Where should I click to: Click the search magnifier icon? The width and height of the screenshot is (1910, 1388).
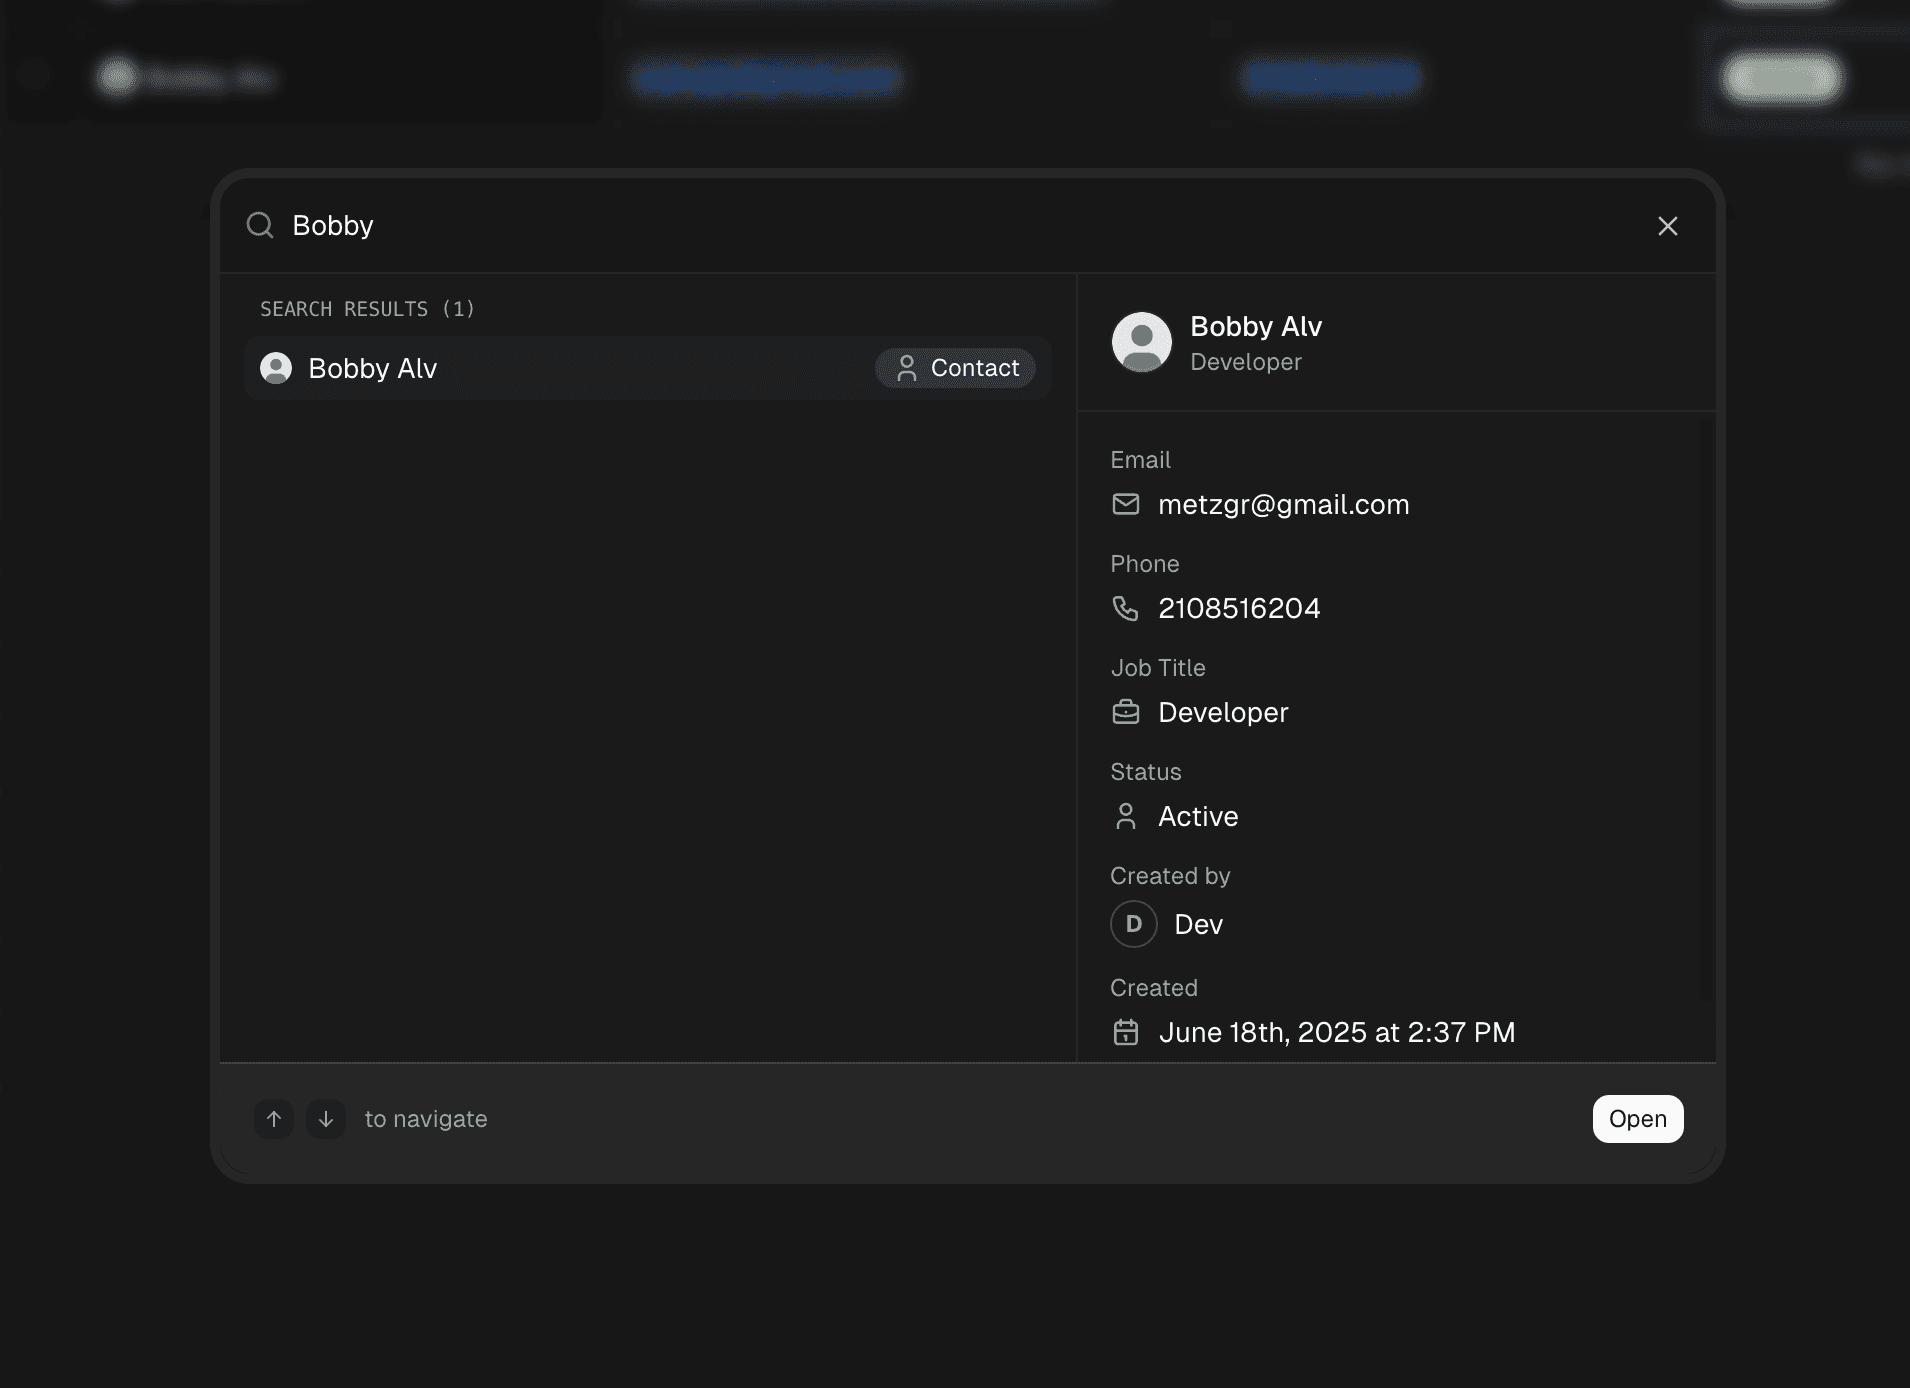(260, 225)
